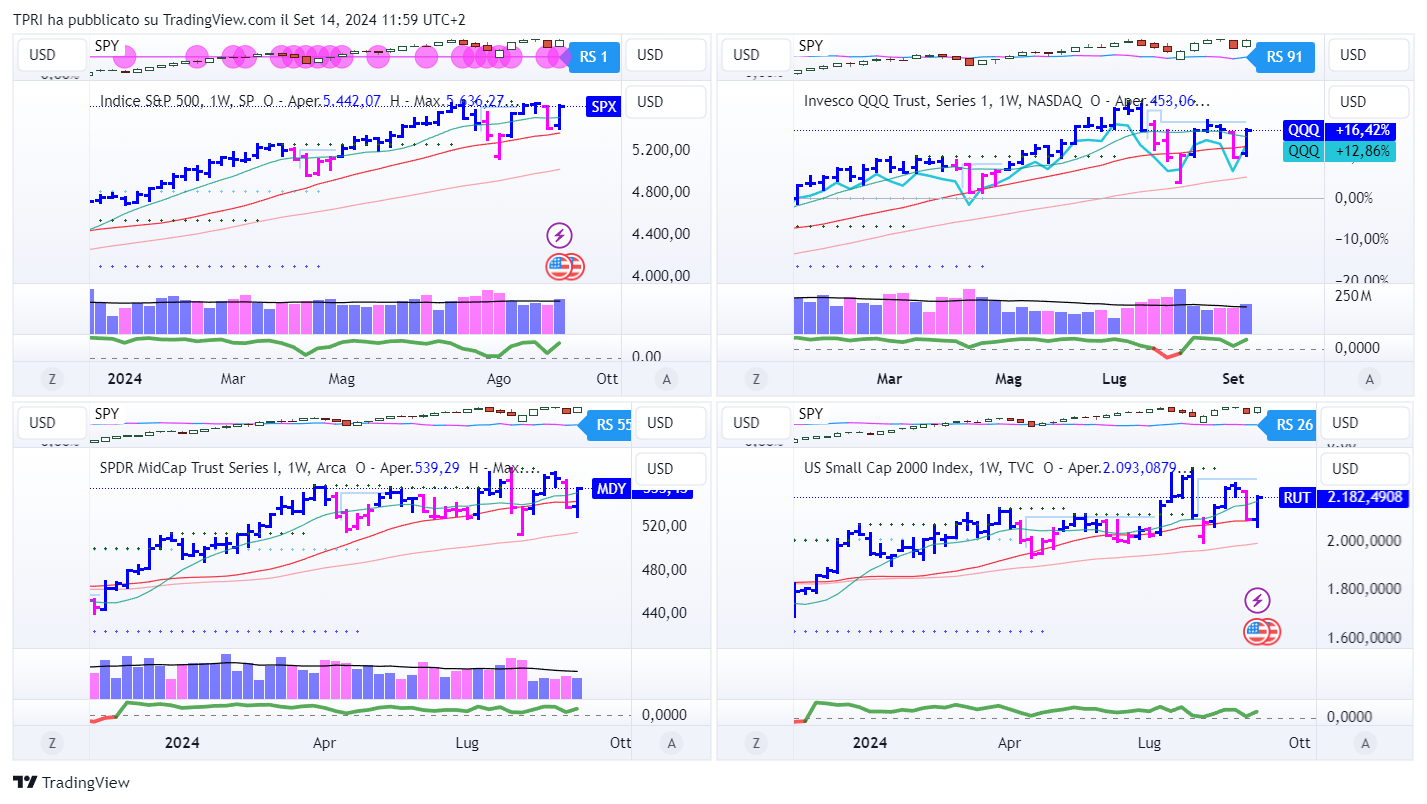Open left USD currency selector on MidCap chart
Viewport: 1427px width, 804px height.
coord(42,423)
